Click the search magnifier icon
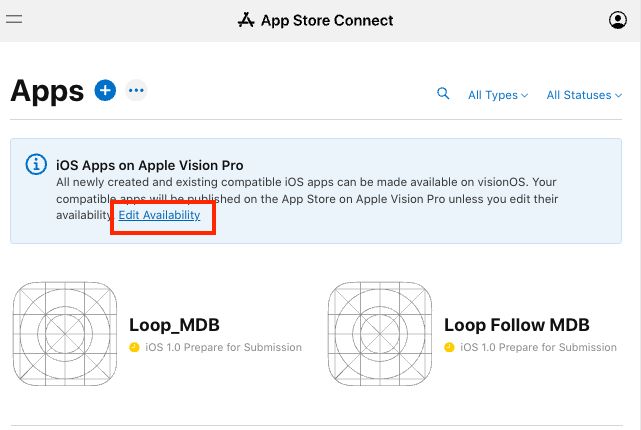The height and width of the screenshot is (430, 641). pos(444,94)
